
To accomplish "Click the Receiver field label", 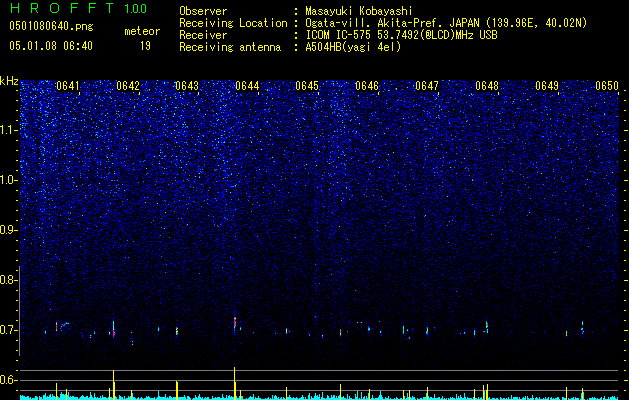I will coord(203,35).
